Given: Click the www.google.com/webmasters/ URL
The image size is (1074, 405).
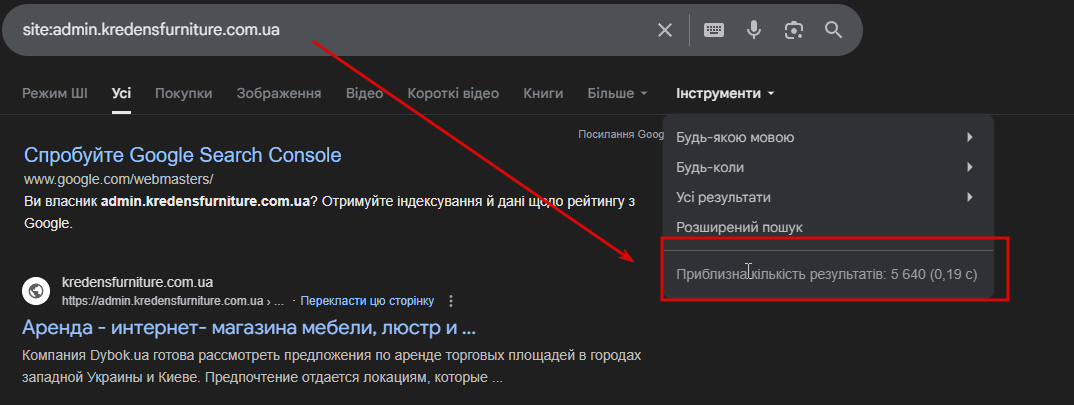Looking at the screenshot, I should click(118, 180).
